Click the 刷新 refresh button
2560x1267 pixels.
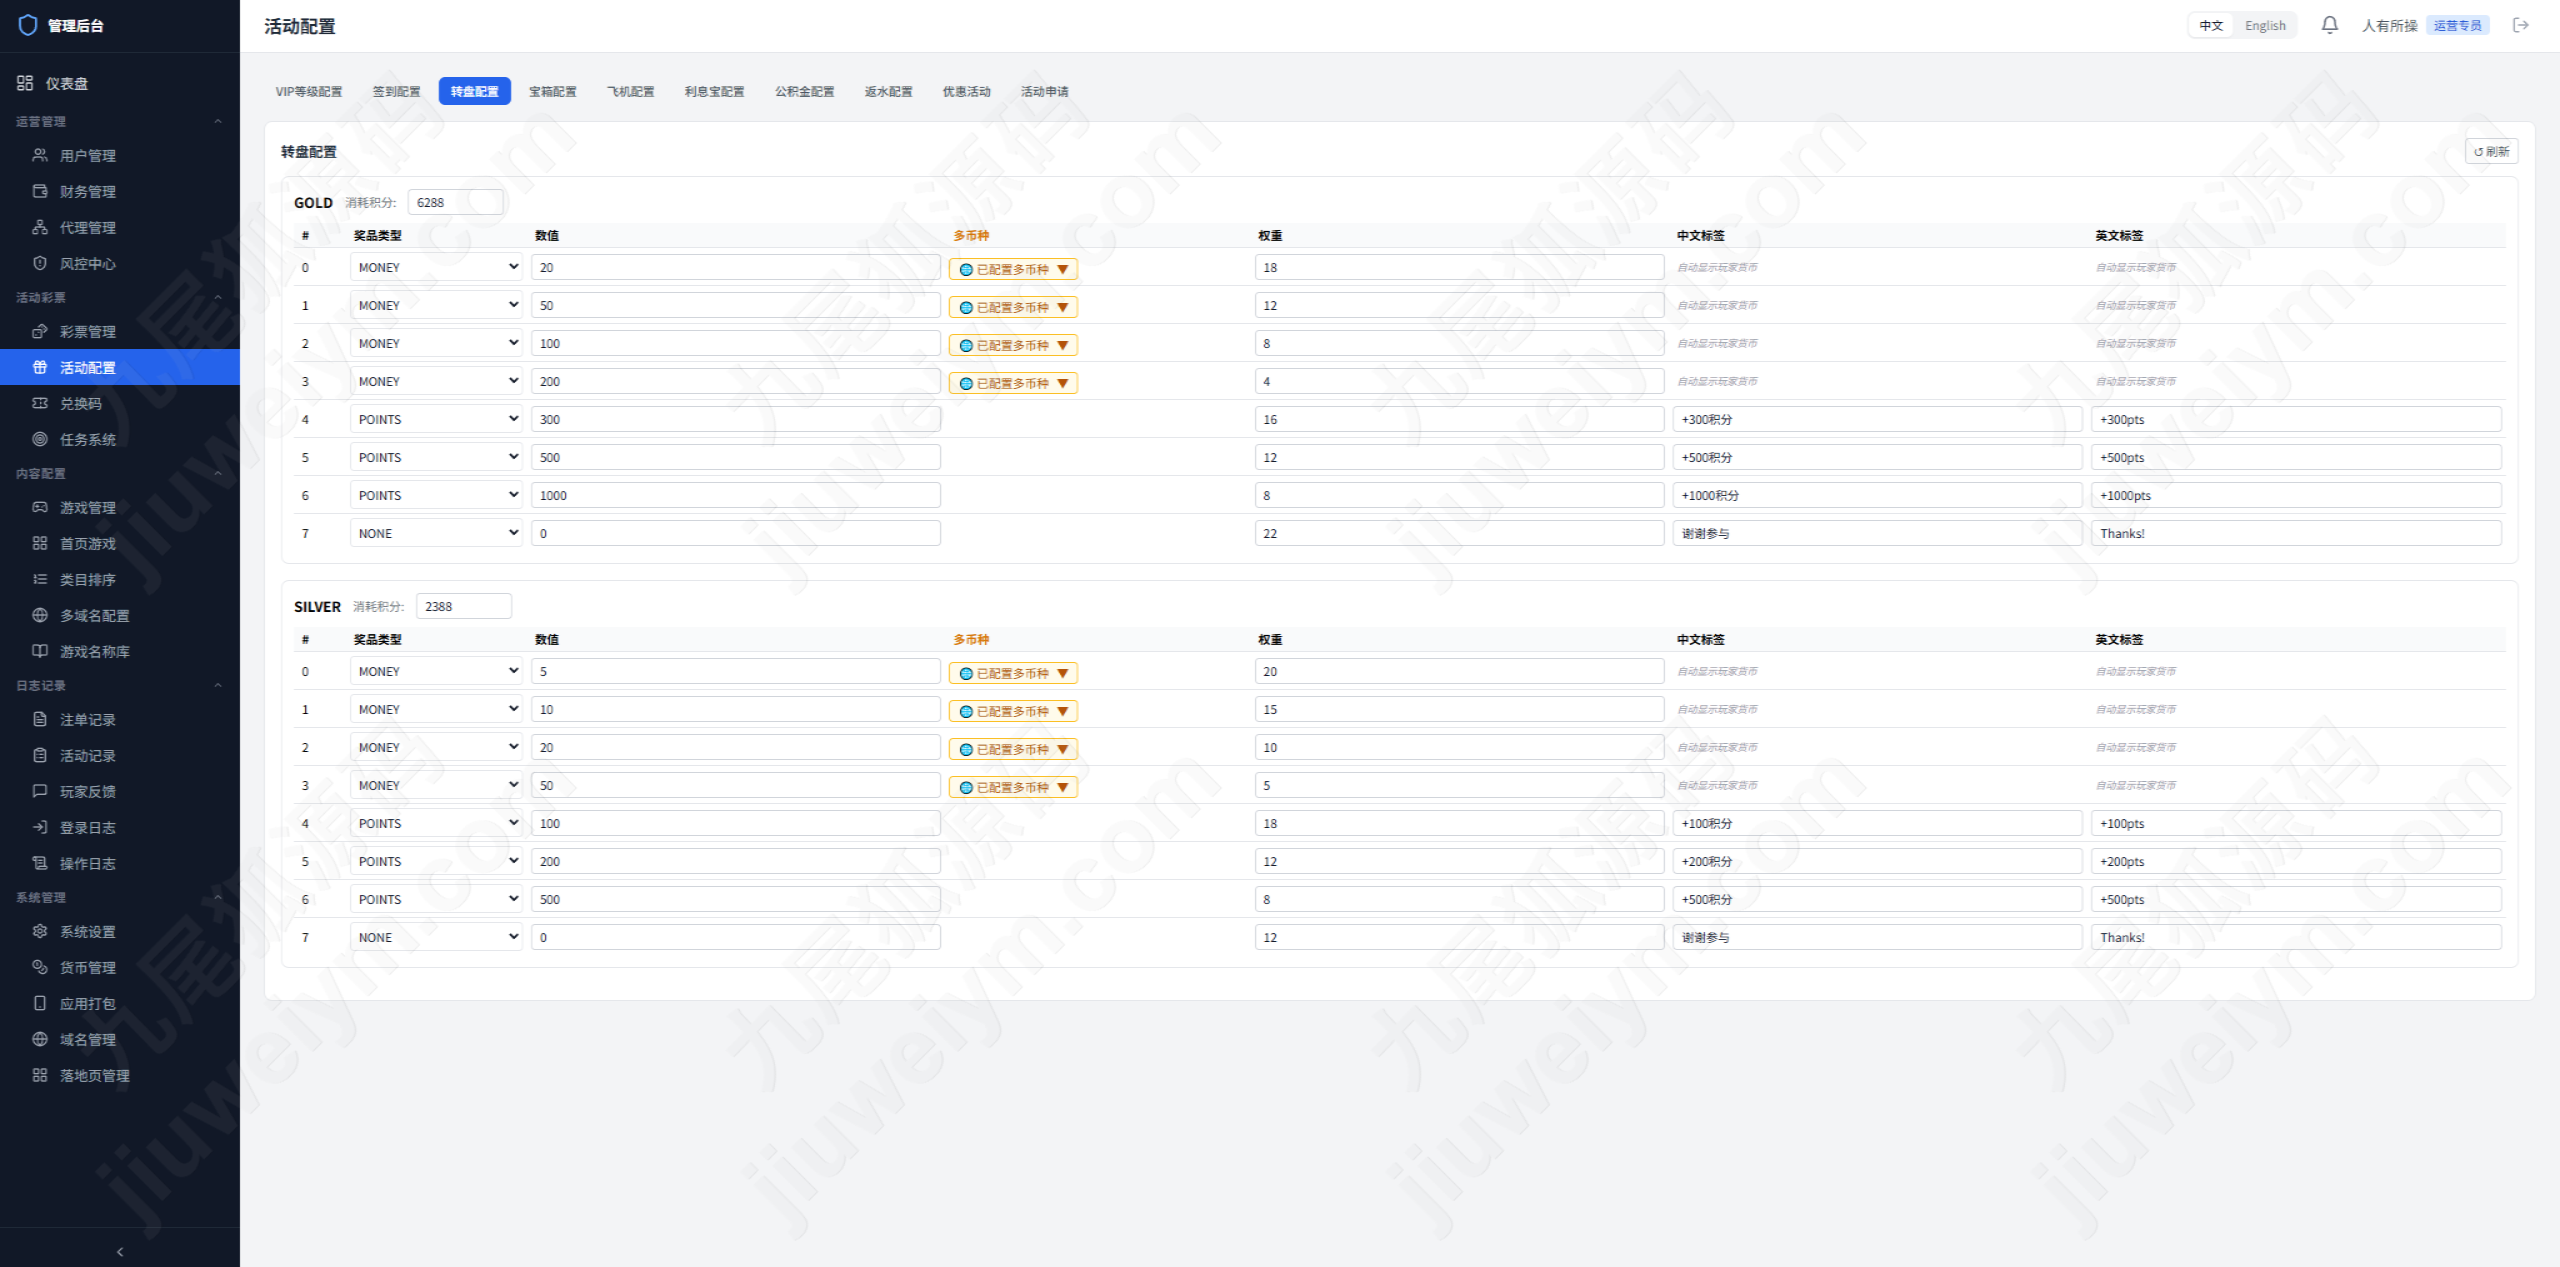coord(2491,151)
